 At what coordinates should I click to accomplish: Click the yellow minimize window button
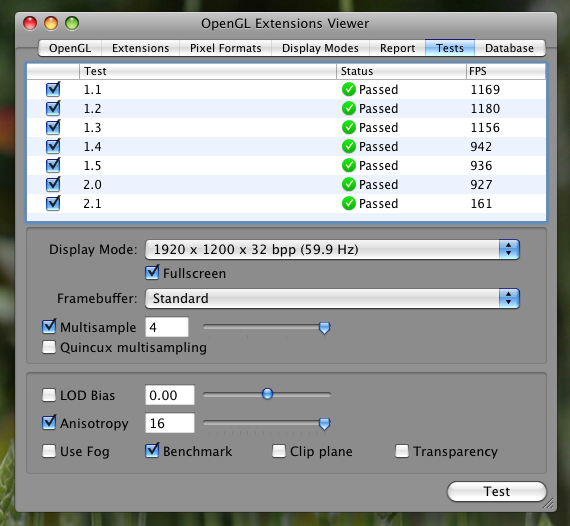51,23
